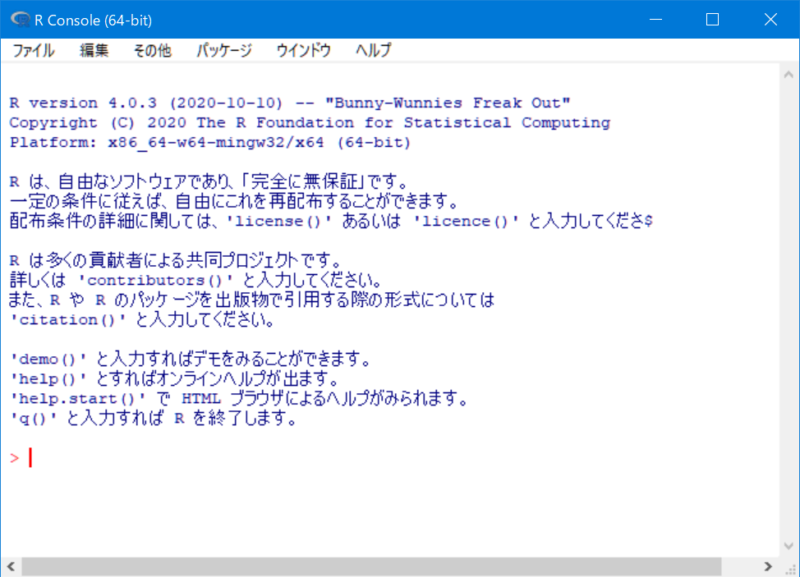The width and height of the screenshot is (800, 577).
Task: Click the 'contributors()' text
Action: tap(155, 280)
